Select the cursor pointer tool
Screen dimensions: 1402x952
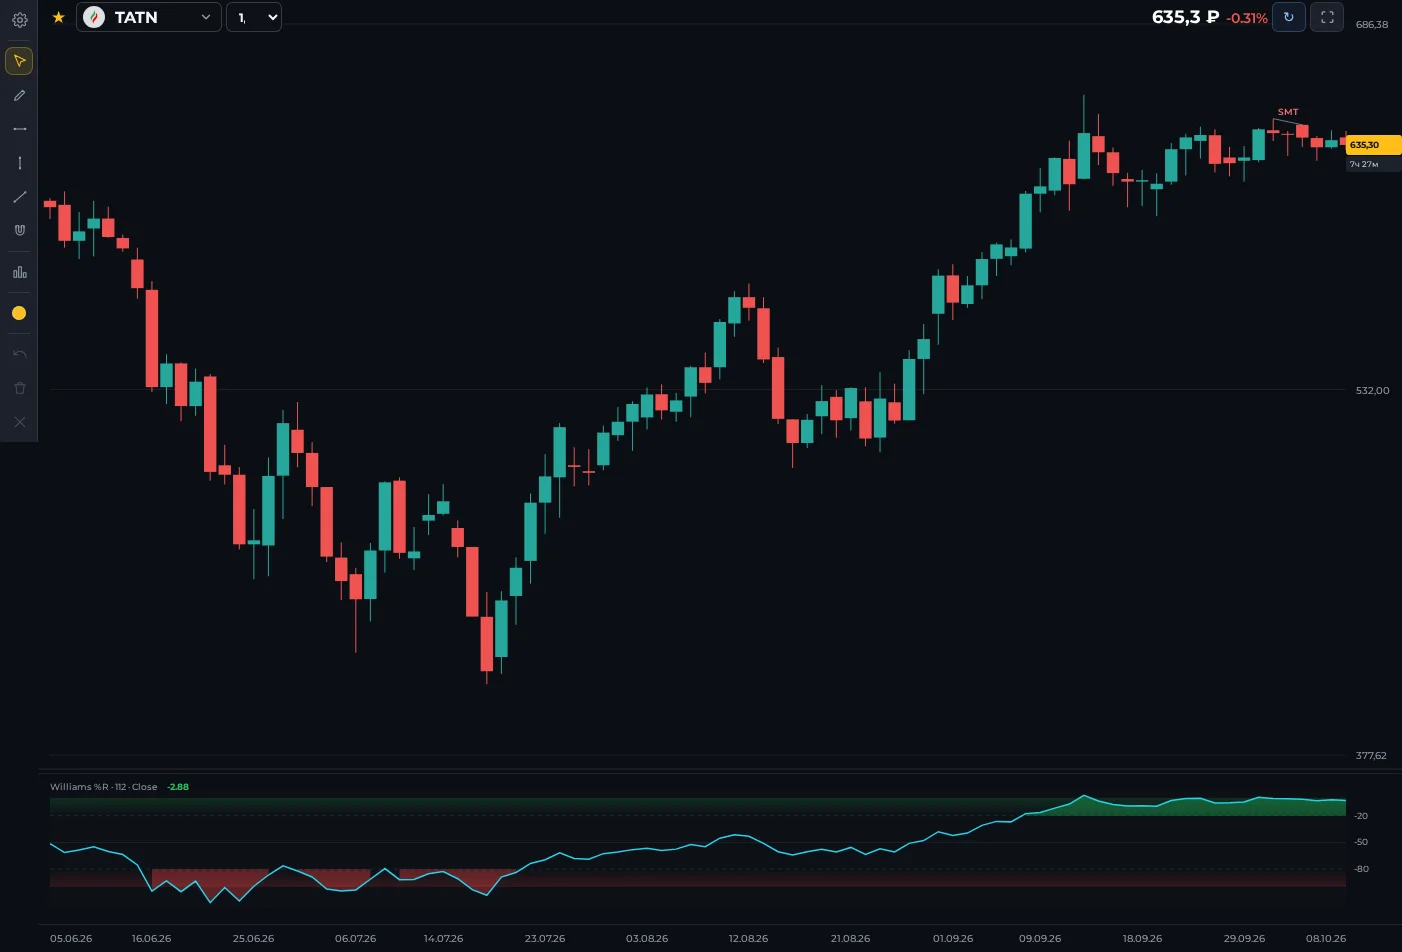click(x=19, y=61)
